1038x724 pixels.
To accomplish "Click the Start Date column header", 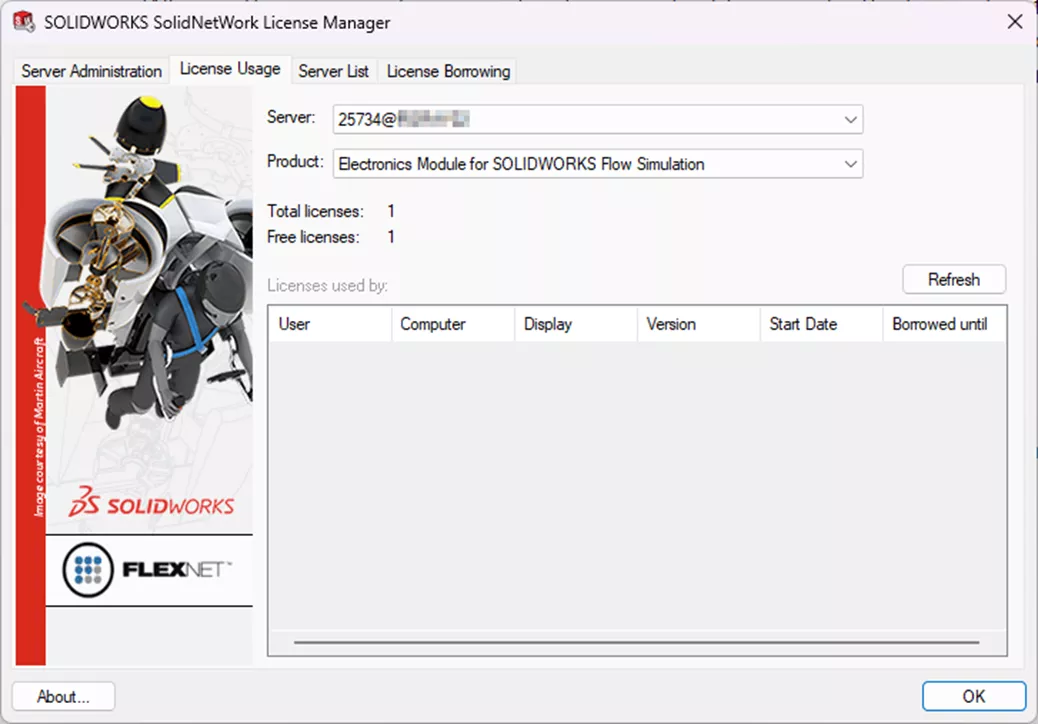I will click(x=819, y=324).
